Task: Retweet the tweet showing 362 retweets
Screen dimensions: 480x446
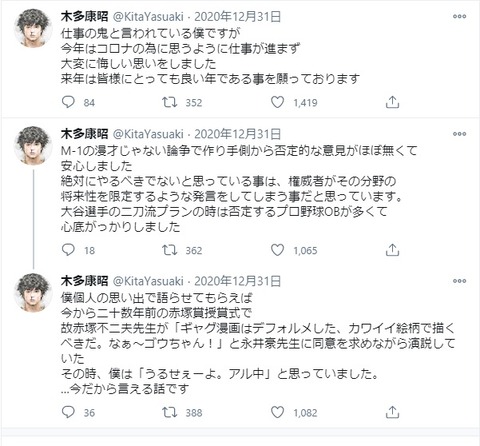Action: point(170,250)
